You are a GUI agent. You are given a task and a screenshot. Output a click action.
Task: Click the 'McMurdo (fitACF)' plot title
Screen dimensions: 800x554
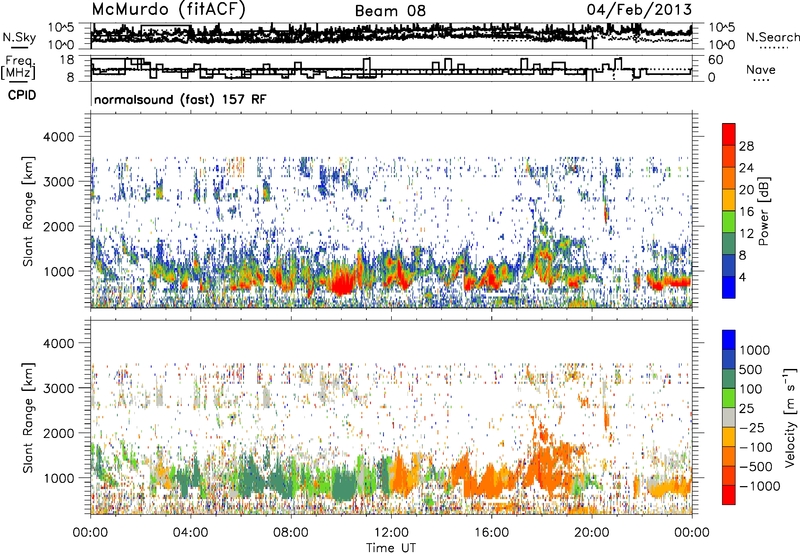pyautogui.click(x=168, y=9)
